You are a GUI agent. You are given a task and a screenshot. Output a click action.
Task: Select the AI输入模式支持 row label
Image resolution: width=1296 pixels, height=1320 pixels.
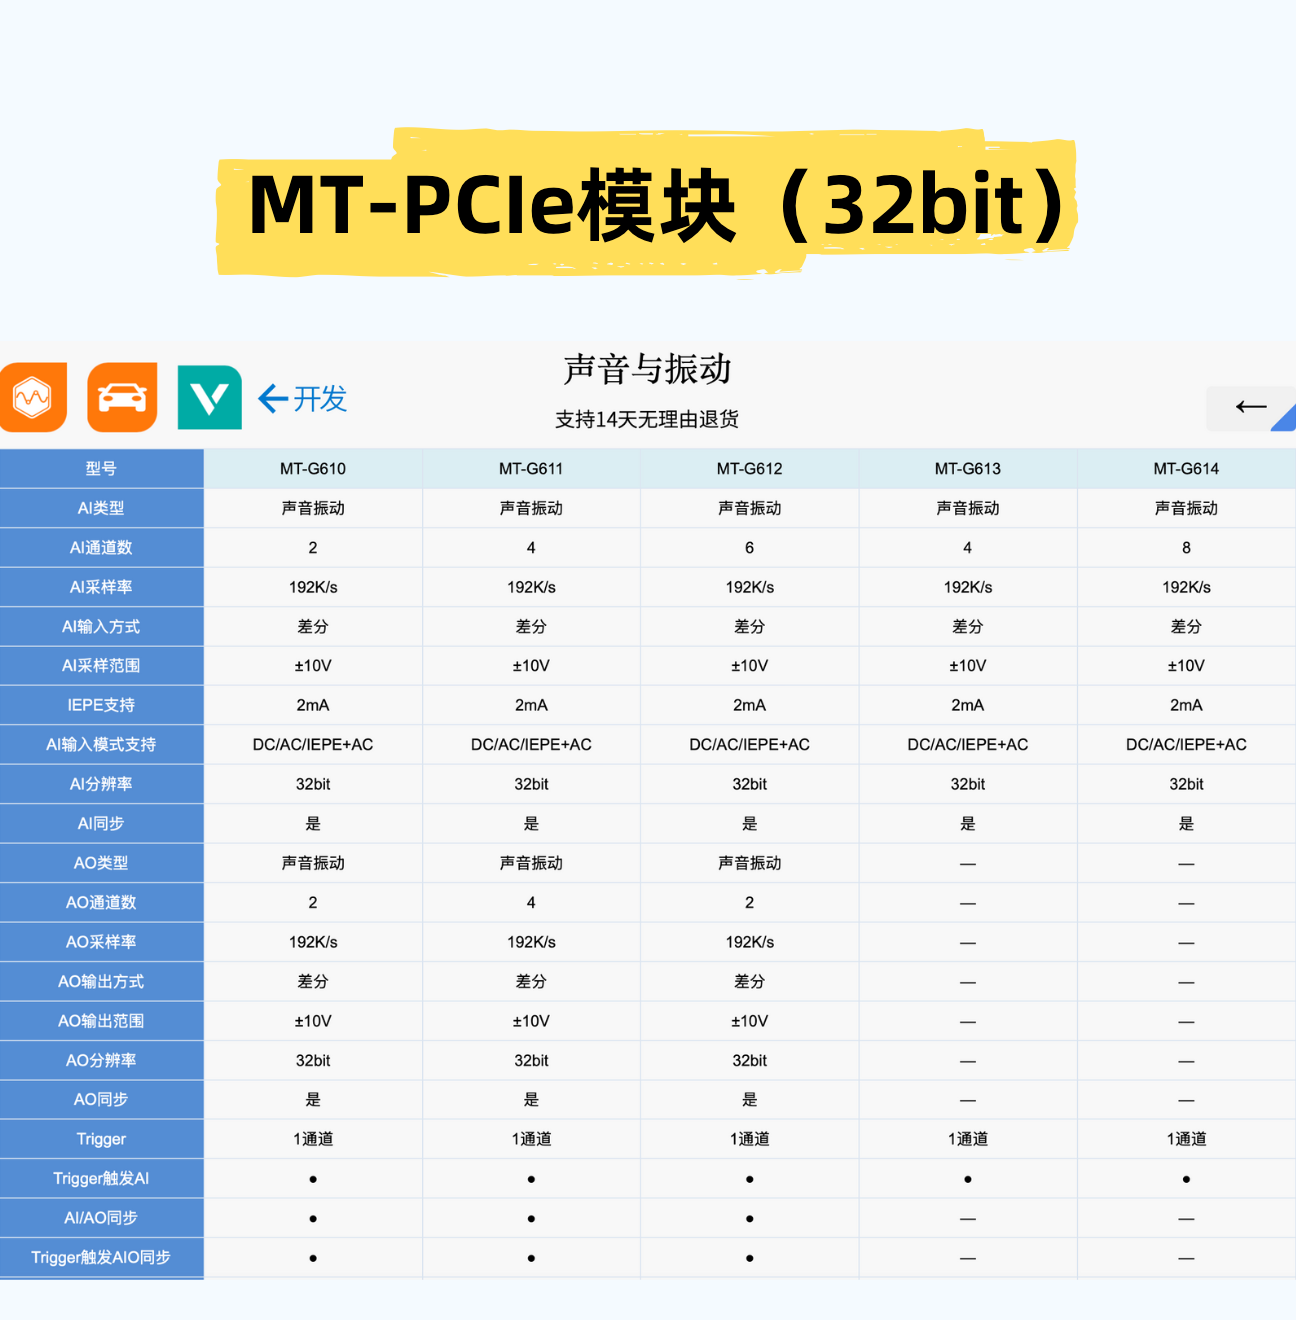click(x=101, y=745)
